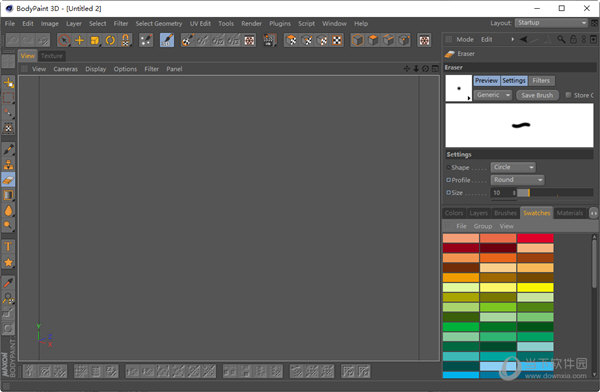Select the Scale tool in top toolbar
The height and width of the screenshot is (392, 600).
(95, 40)
